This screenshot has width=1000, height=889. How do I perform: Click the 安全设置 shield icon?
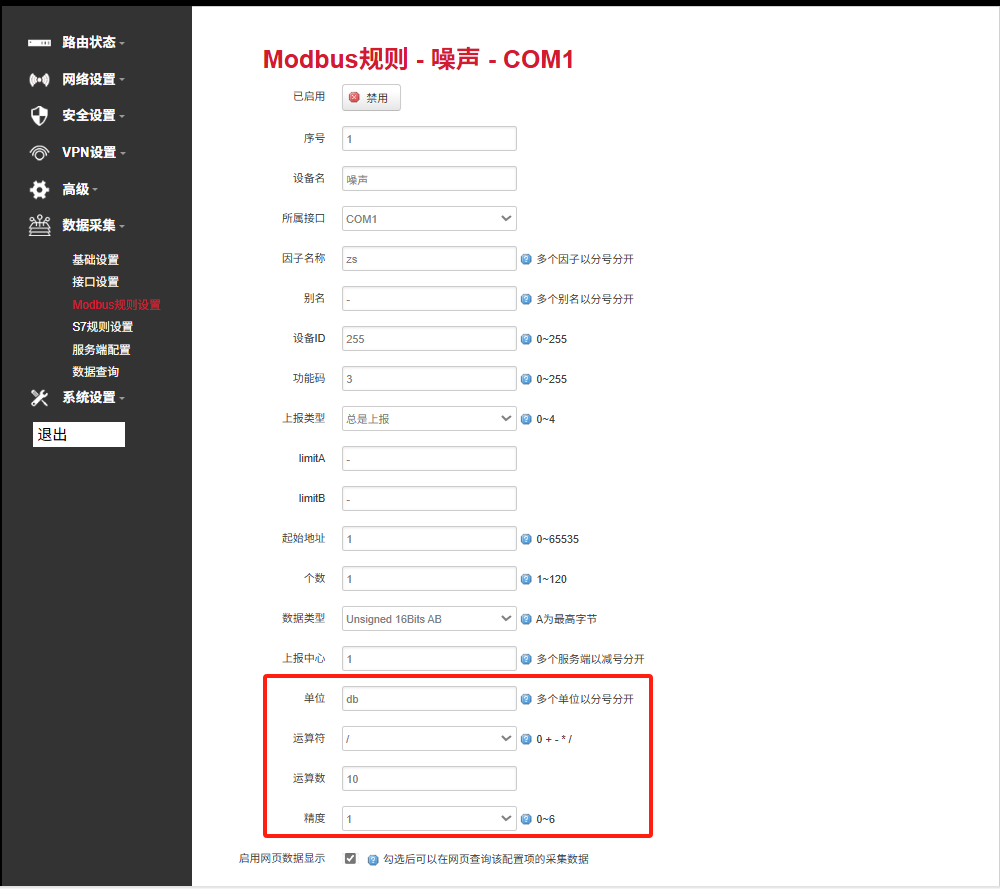coord(36,115)
